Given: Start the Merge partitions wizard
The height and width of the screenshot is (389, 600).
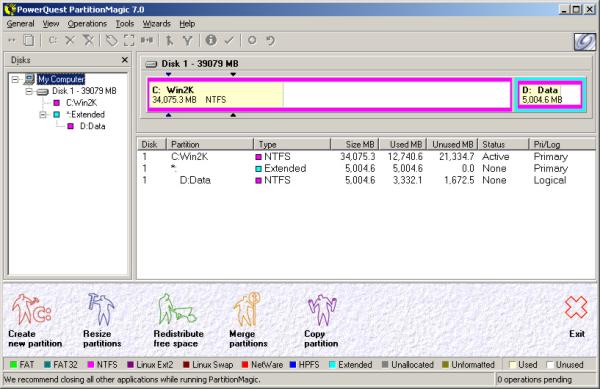Looking at the screenshot, I should click(x=248, y=309).
